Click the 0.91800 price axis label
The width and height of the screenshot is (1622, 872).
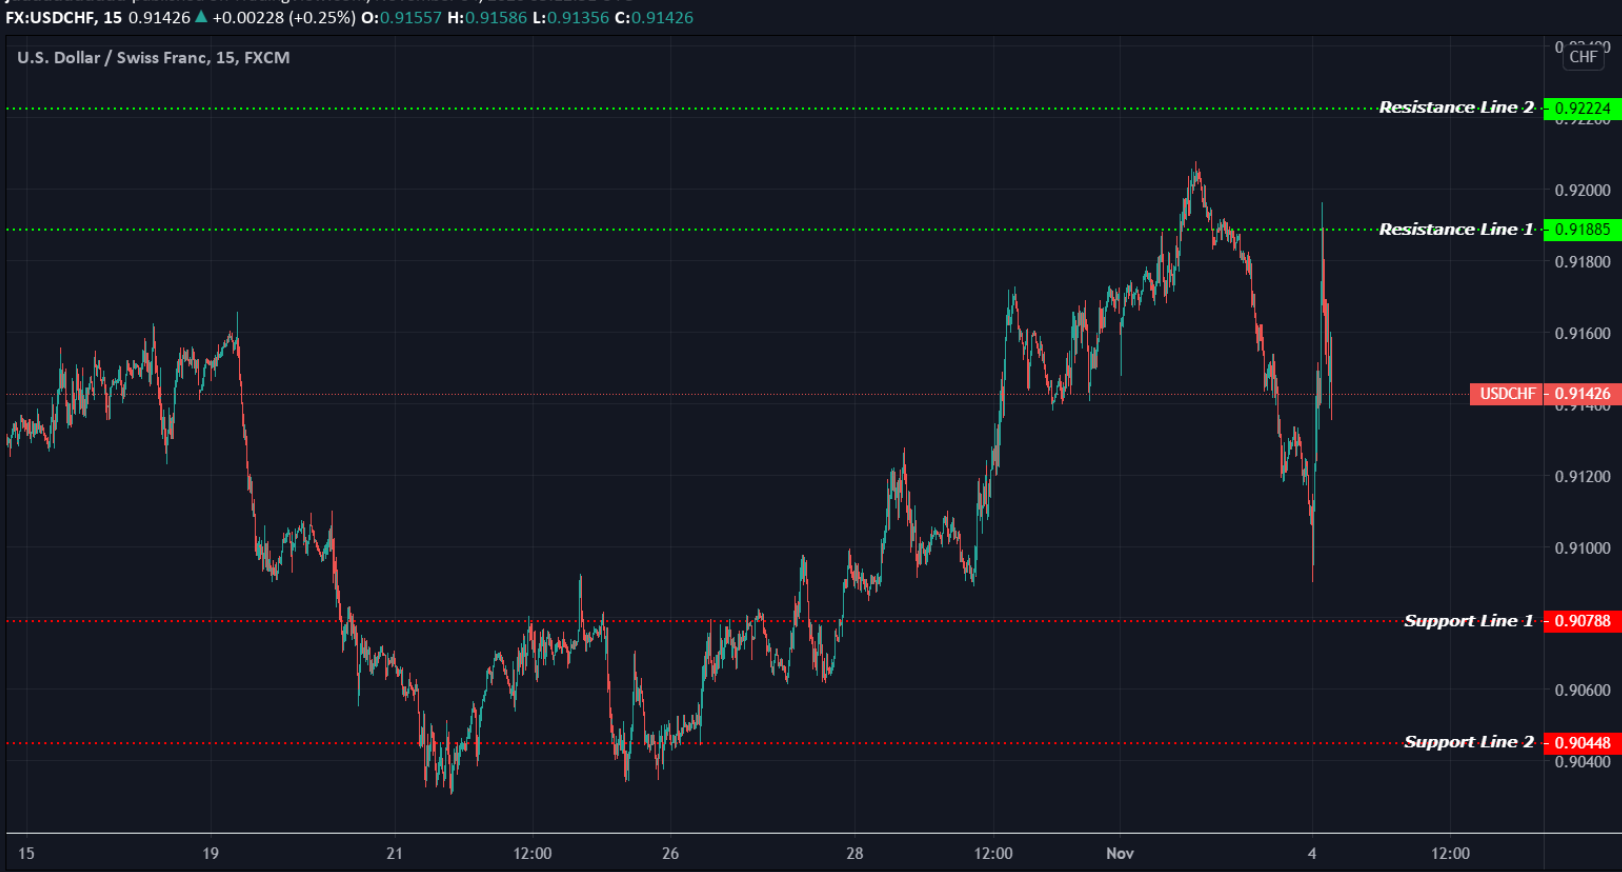click(1583, 262)
